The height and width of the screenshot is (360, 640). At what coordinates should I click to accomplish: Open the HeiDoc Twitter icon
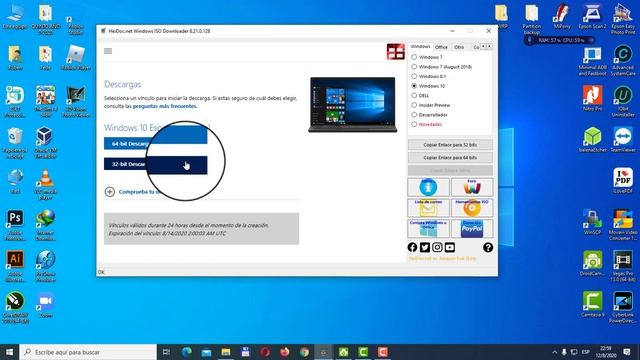[424, 247]
